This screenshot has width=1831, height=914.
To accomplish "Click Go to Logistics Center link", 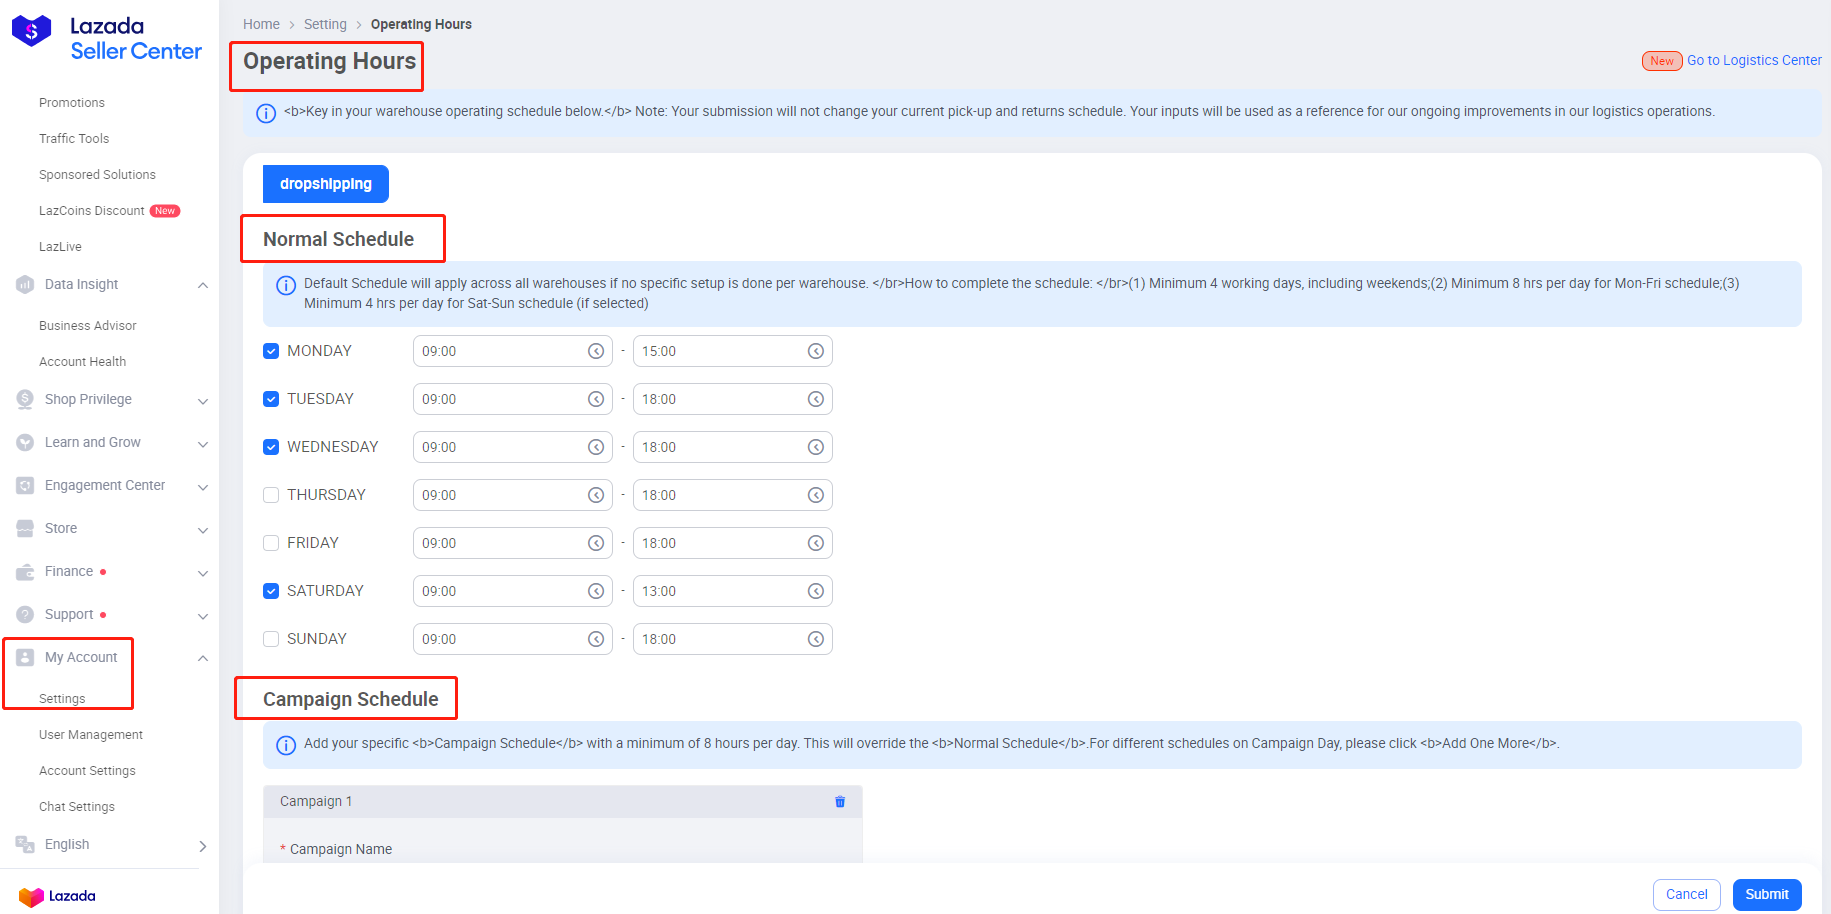I will (x=1753, y=60).
